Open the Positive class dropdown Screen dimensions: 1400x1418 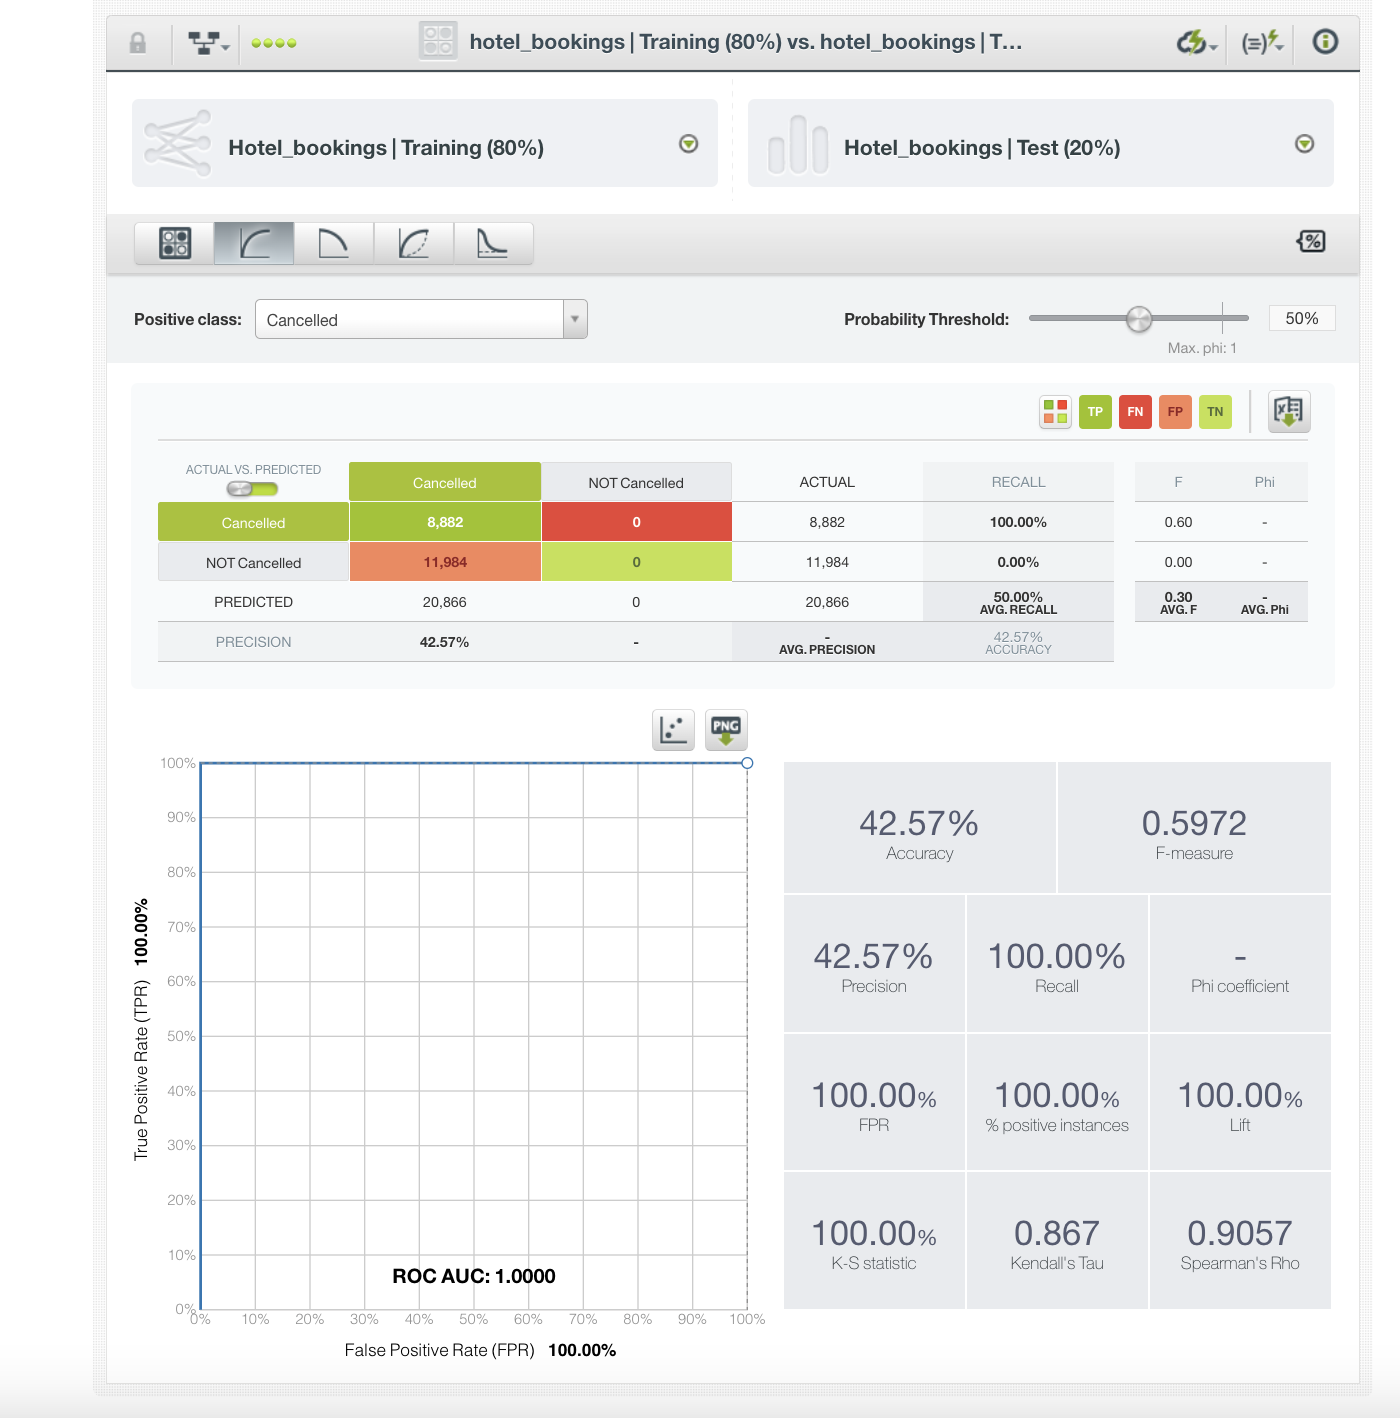click(421, 320)
